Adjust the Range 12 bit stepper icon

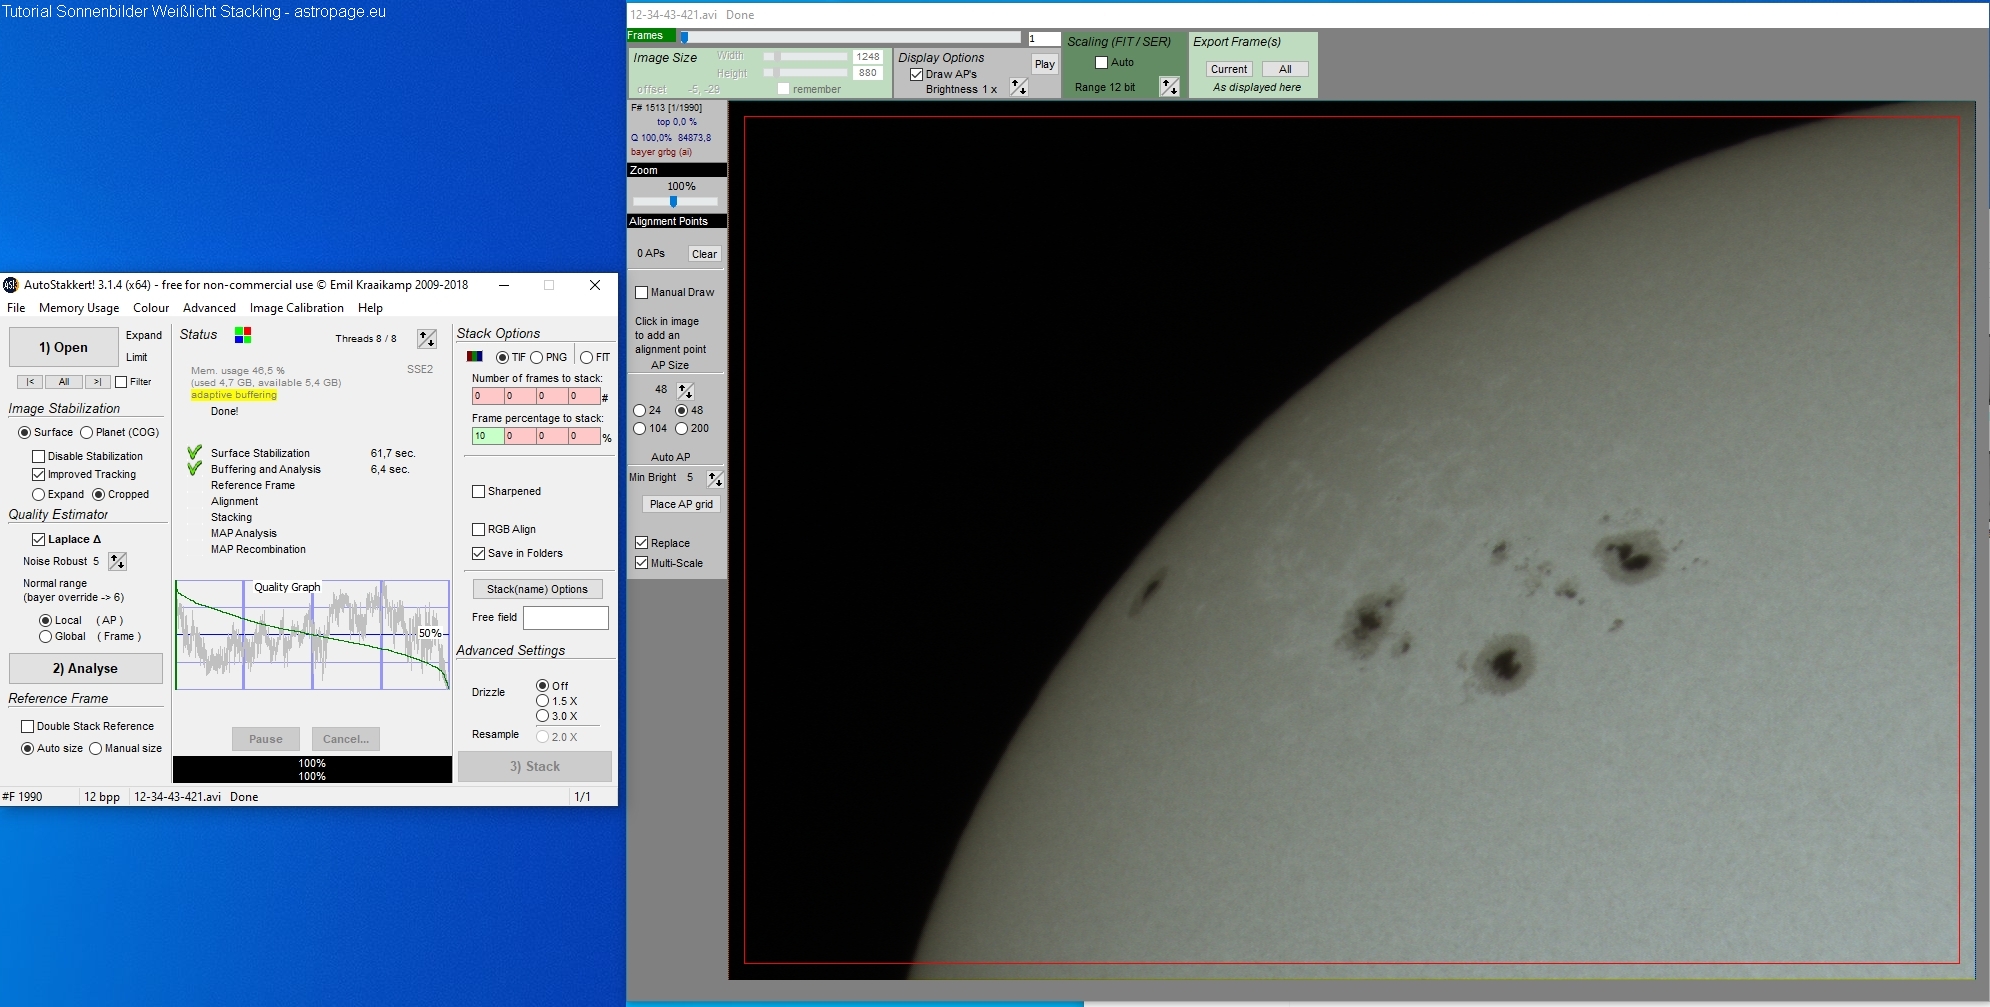click(x=1169, y=87)
